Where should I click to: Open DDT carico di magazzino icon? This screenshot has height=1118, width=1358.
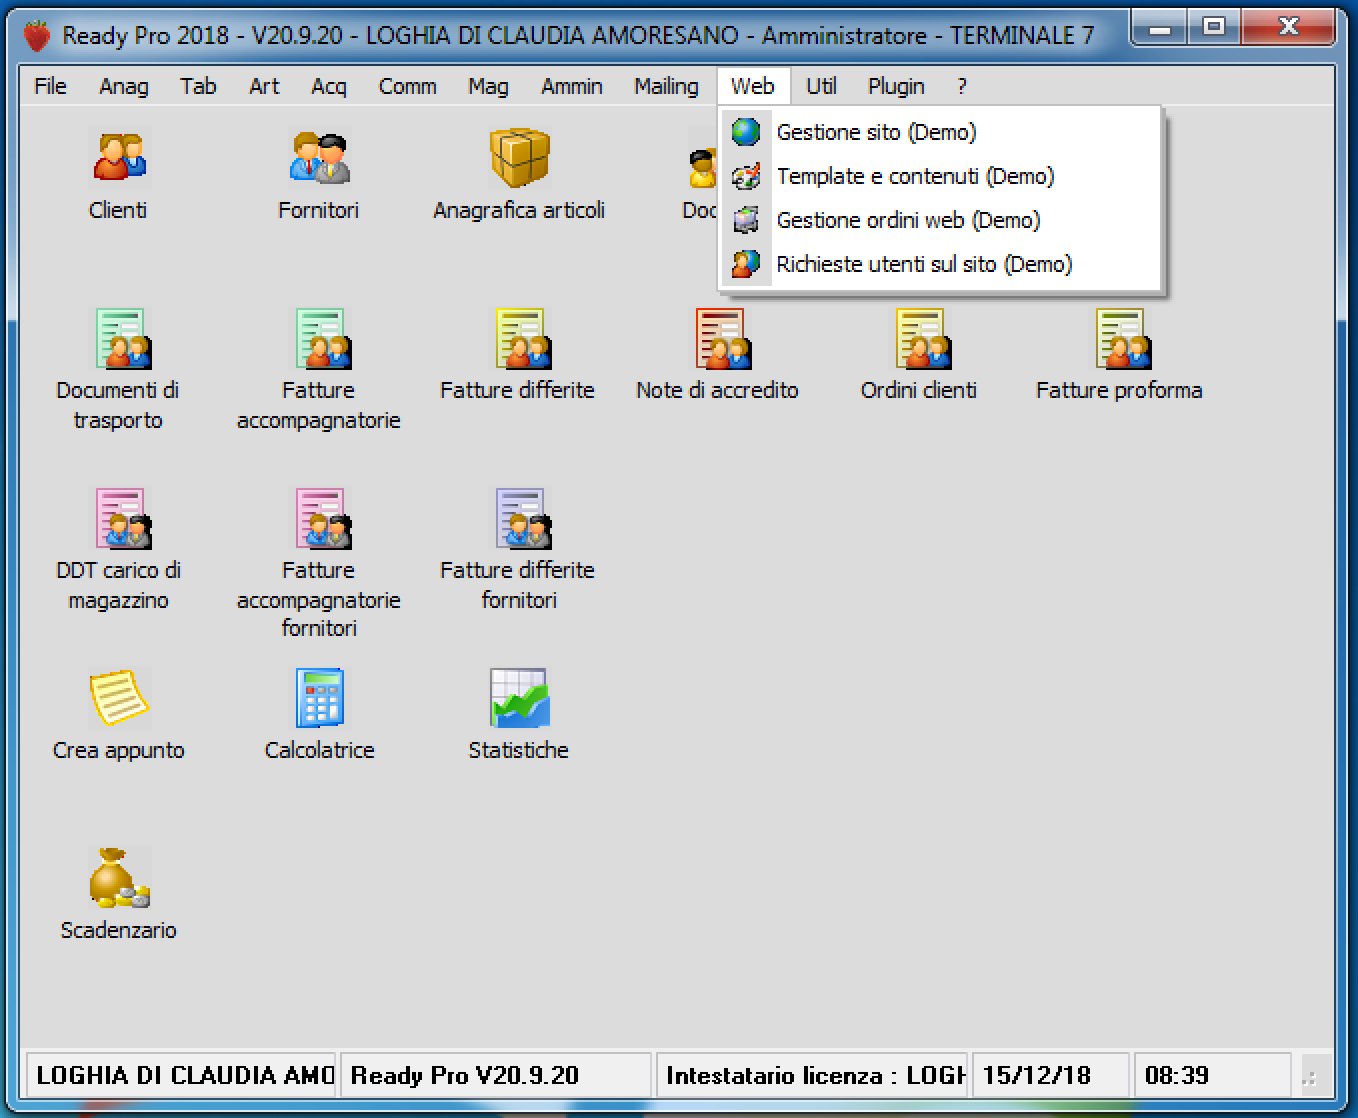pyautogui.click(x=121, y=518)
